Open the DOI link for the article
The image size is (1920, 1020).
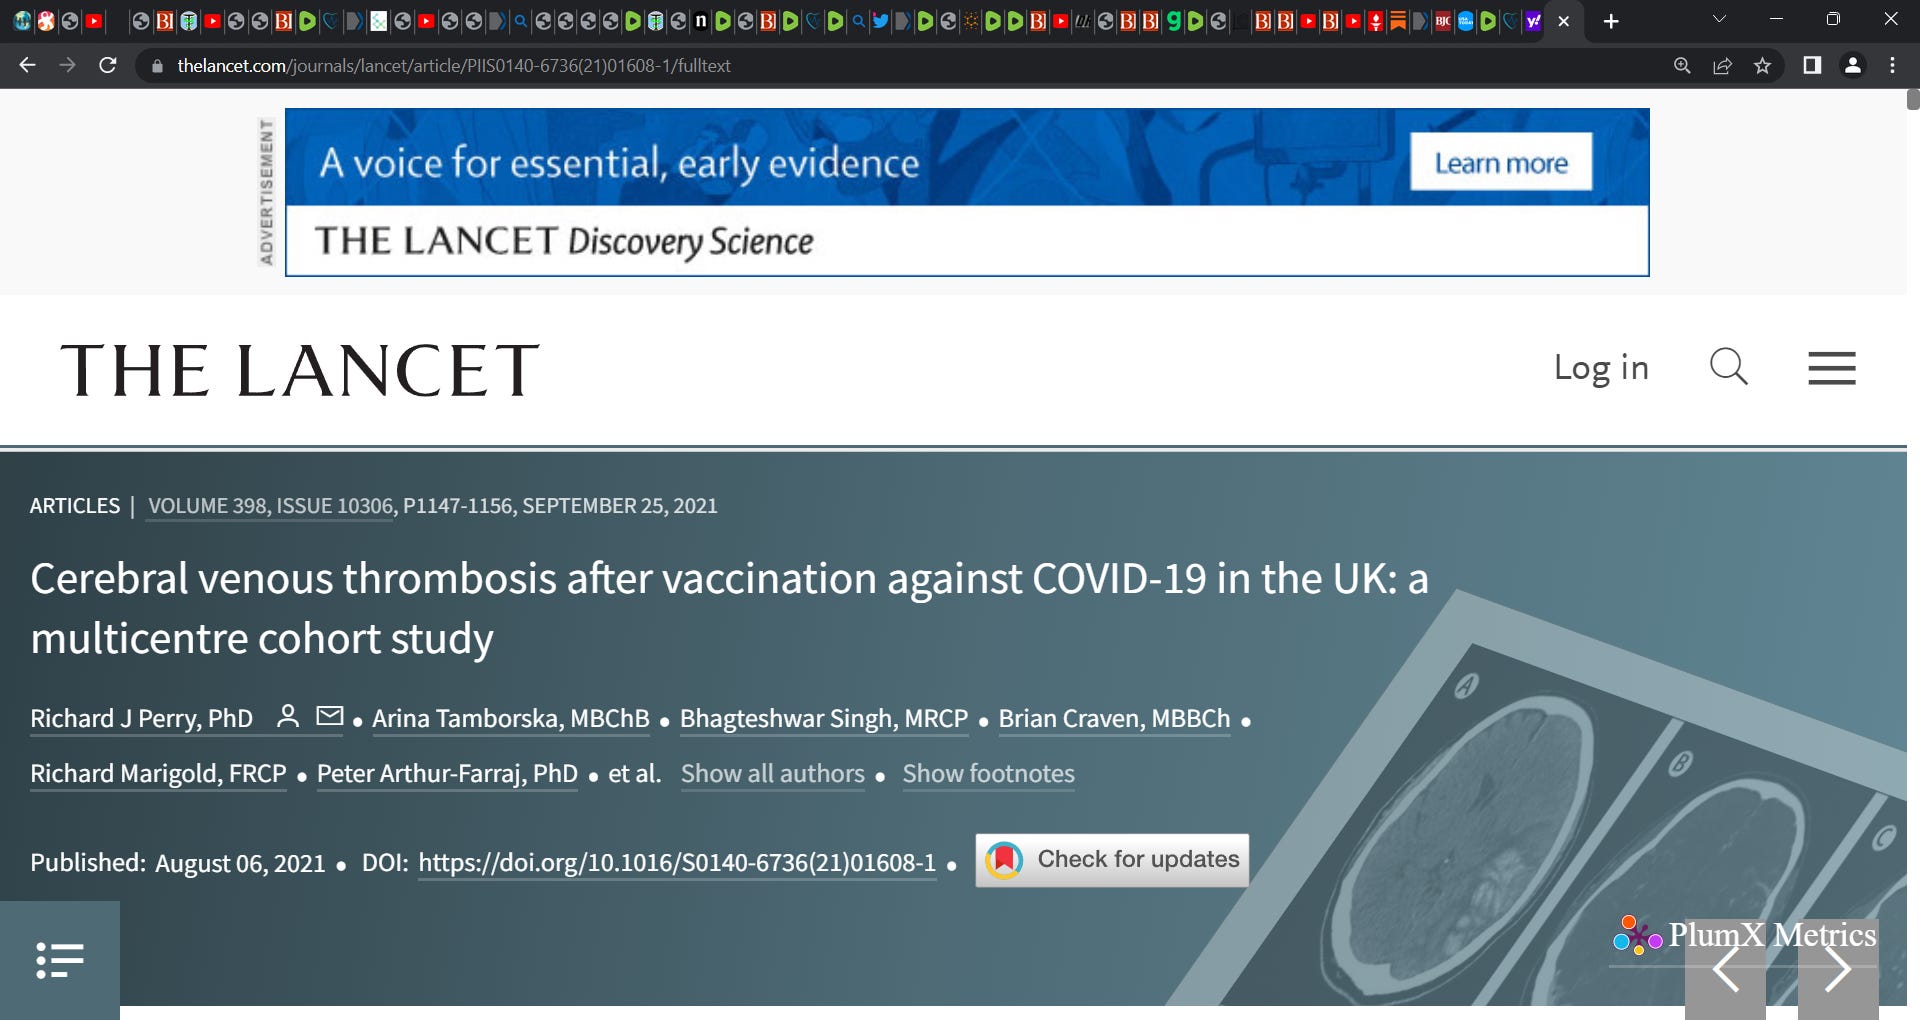point(677,862)
